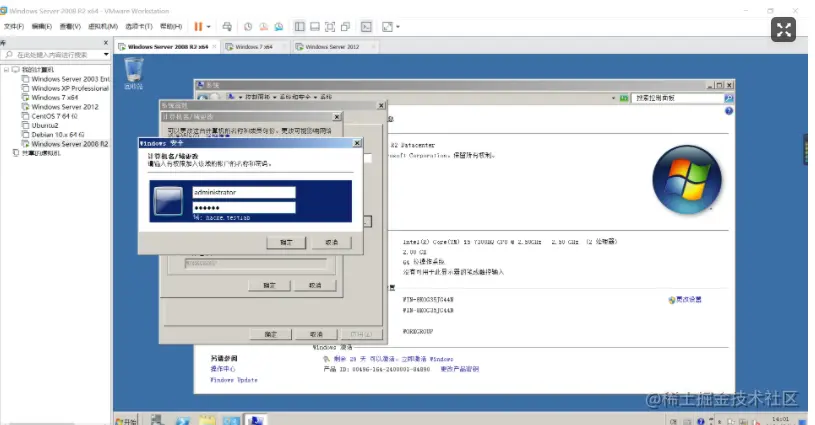Toggle the thumbnail bar view icon
The width and height of the screenshot is (815, 425).
(x=314, y=26)
